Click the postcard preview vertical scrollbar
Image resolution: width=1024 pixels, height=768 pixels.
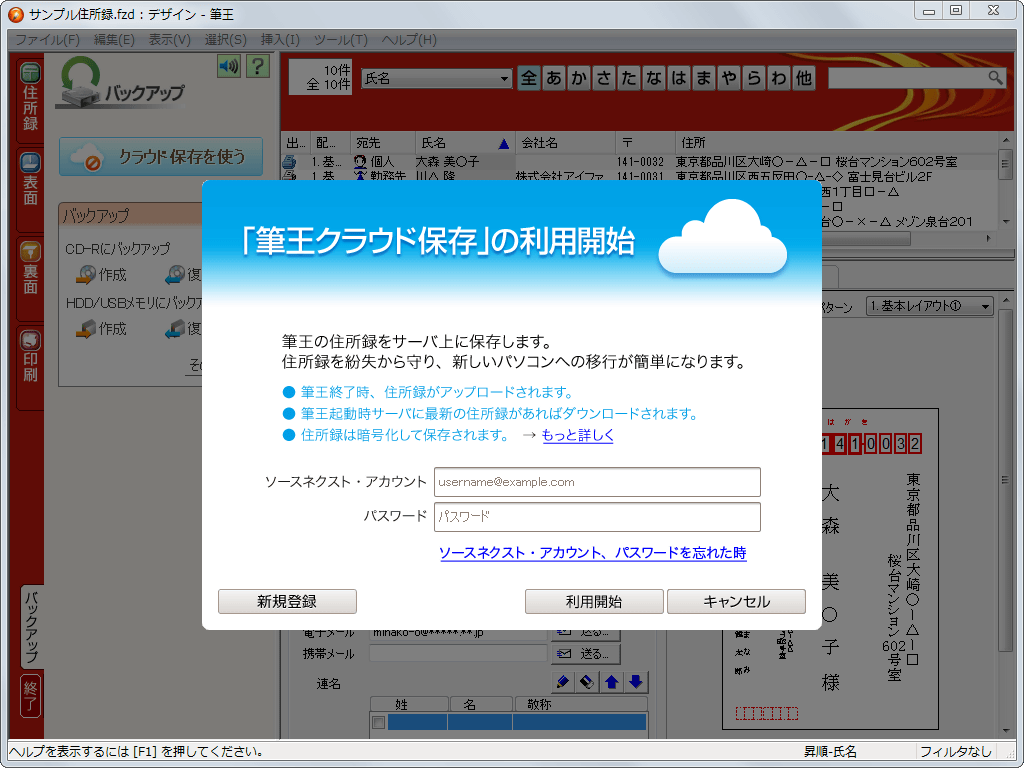coord(1006,516)
